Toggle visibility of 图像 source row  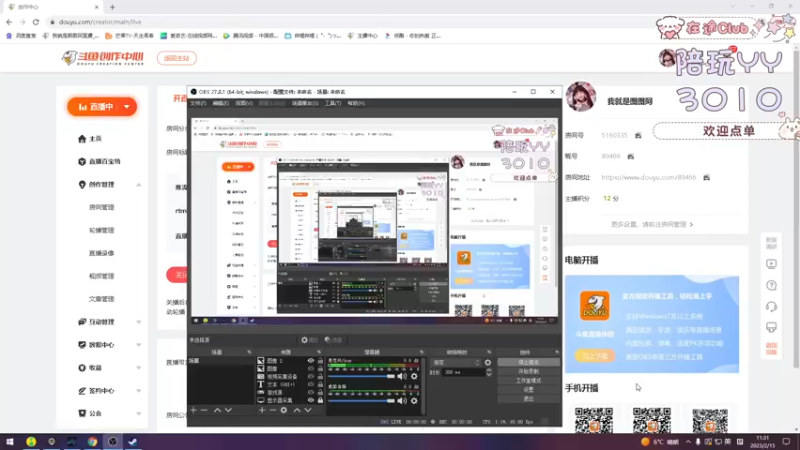(x=310, y=368)
